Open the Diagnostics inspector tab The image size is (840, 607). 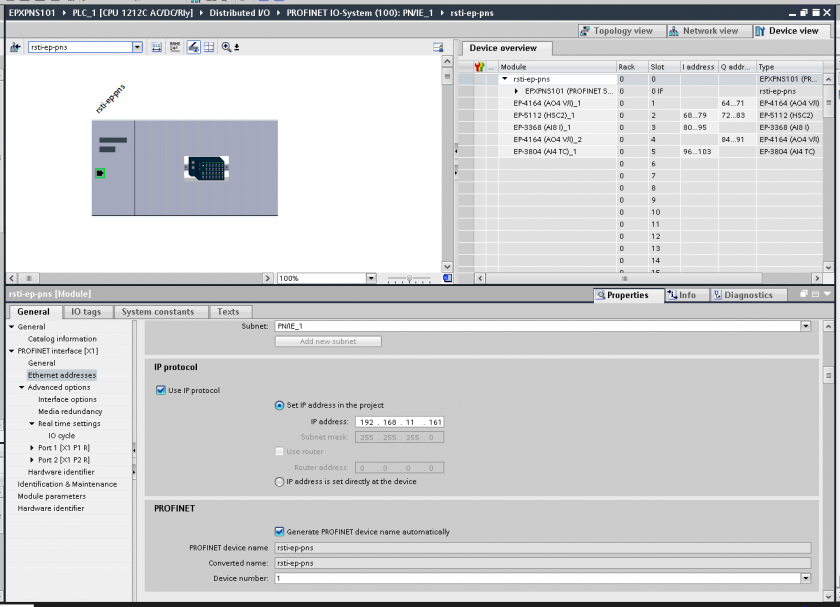(748, 295)
